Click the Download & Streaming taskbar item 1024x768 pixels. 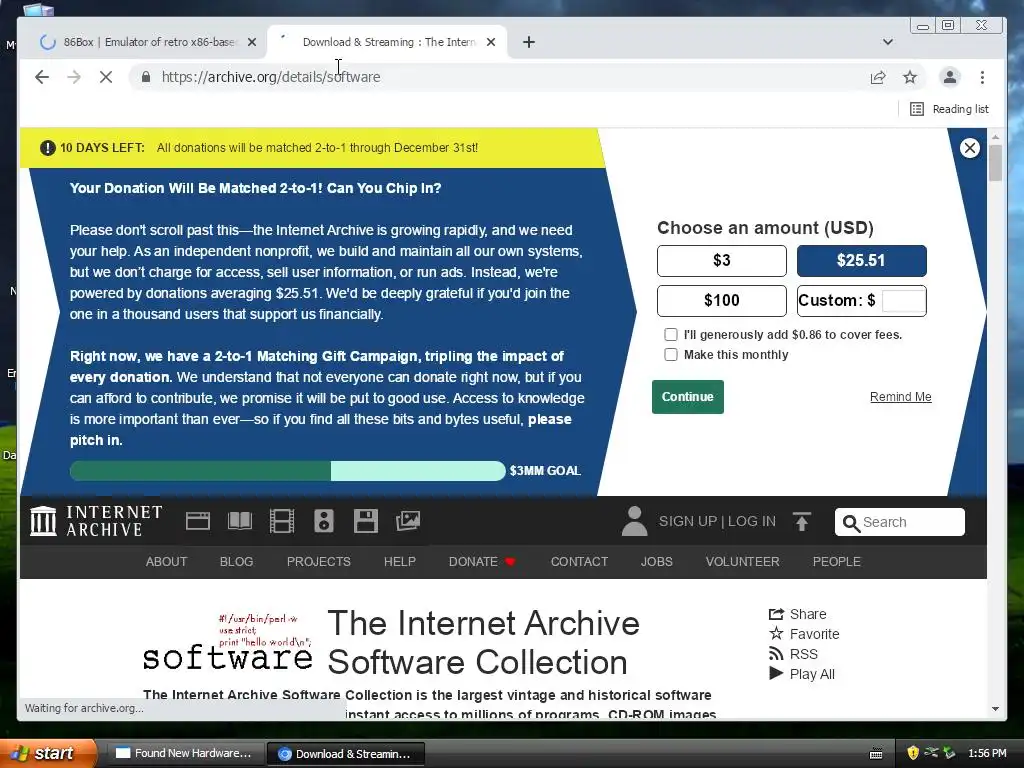tap(346, 754)
